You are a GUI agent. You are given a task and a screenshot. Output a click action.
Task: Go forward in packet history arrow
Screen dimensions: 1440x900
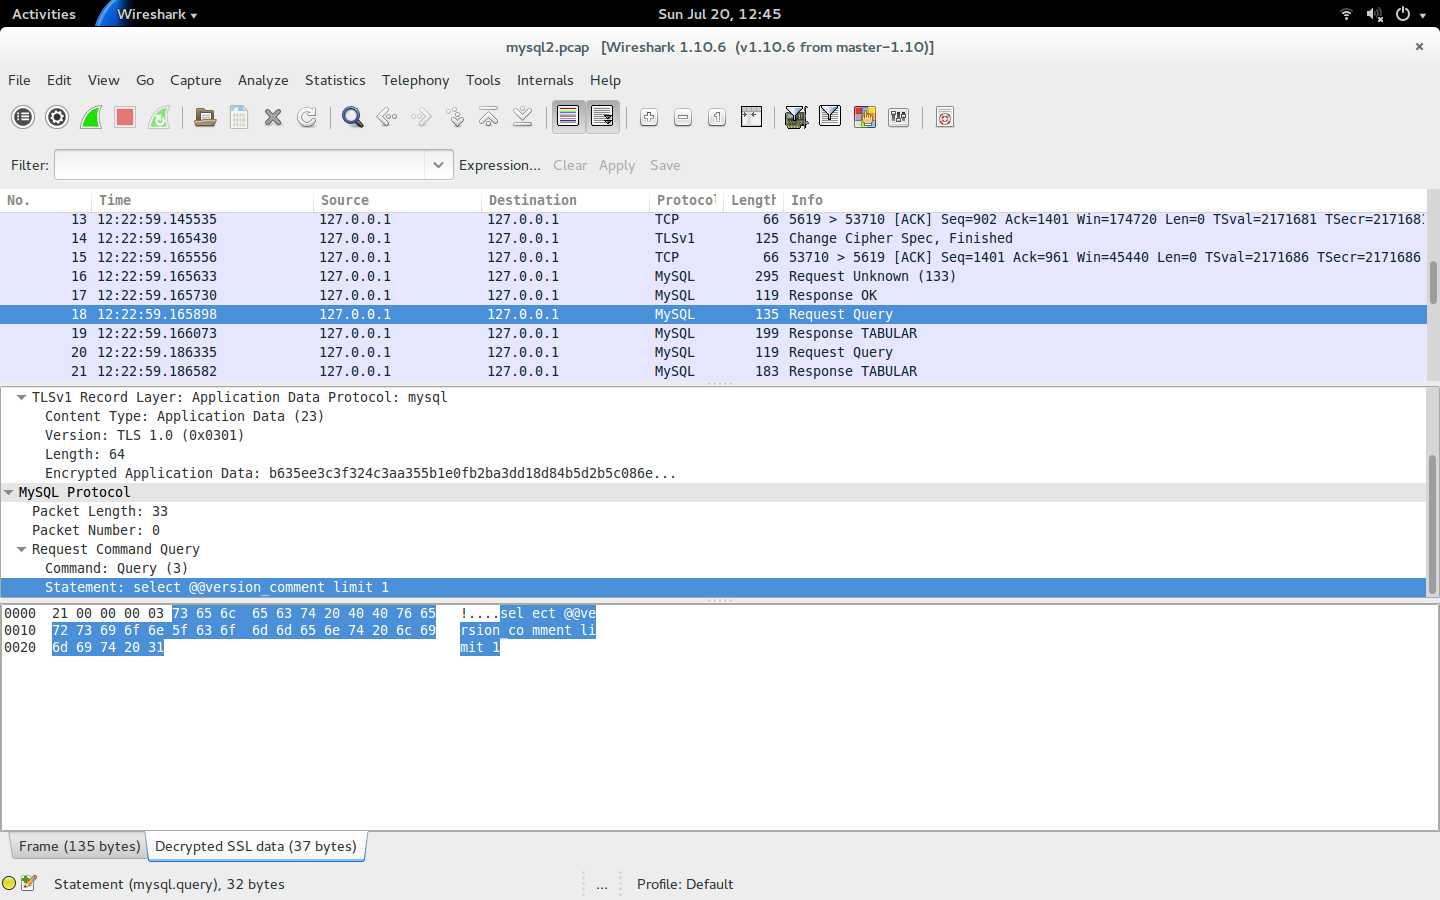[421, 117]
